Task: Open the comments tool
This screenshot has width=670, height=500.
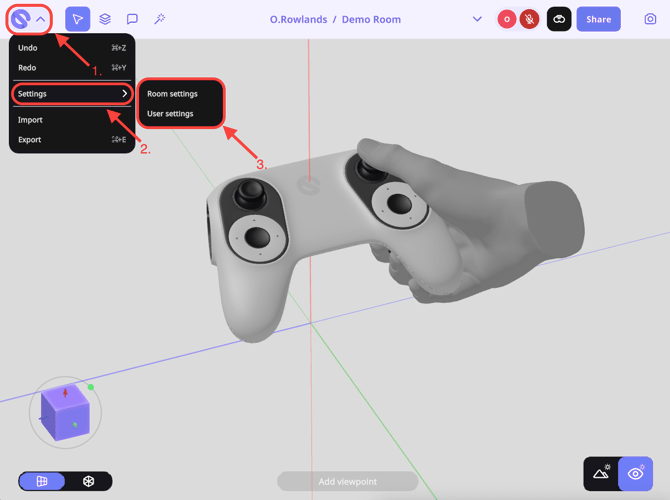Action: point(132,19)
